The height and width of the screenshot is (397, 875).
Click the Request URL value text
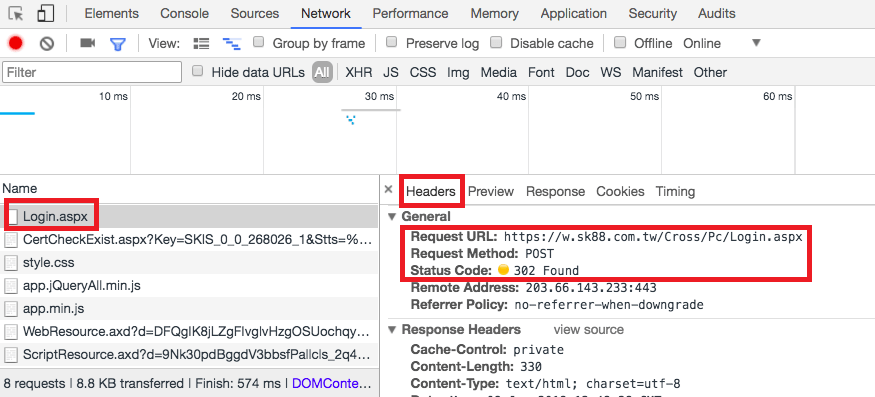653,236
